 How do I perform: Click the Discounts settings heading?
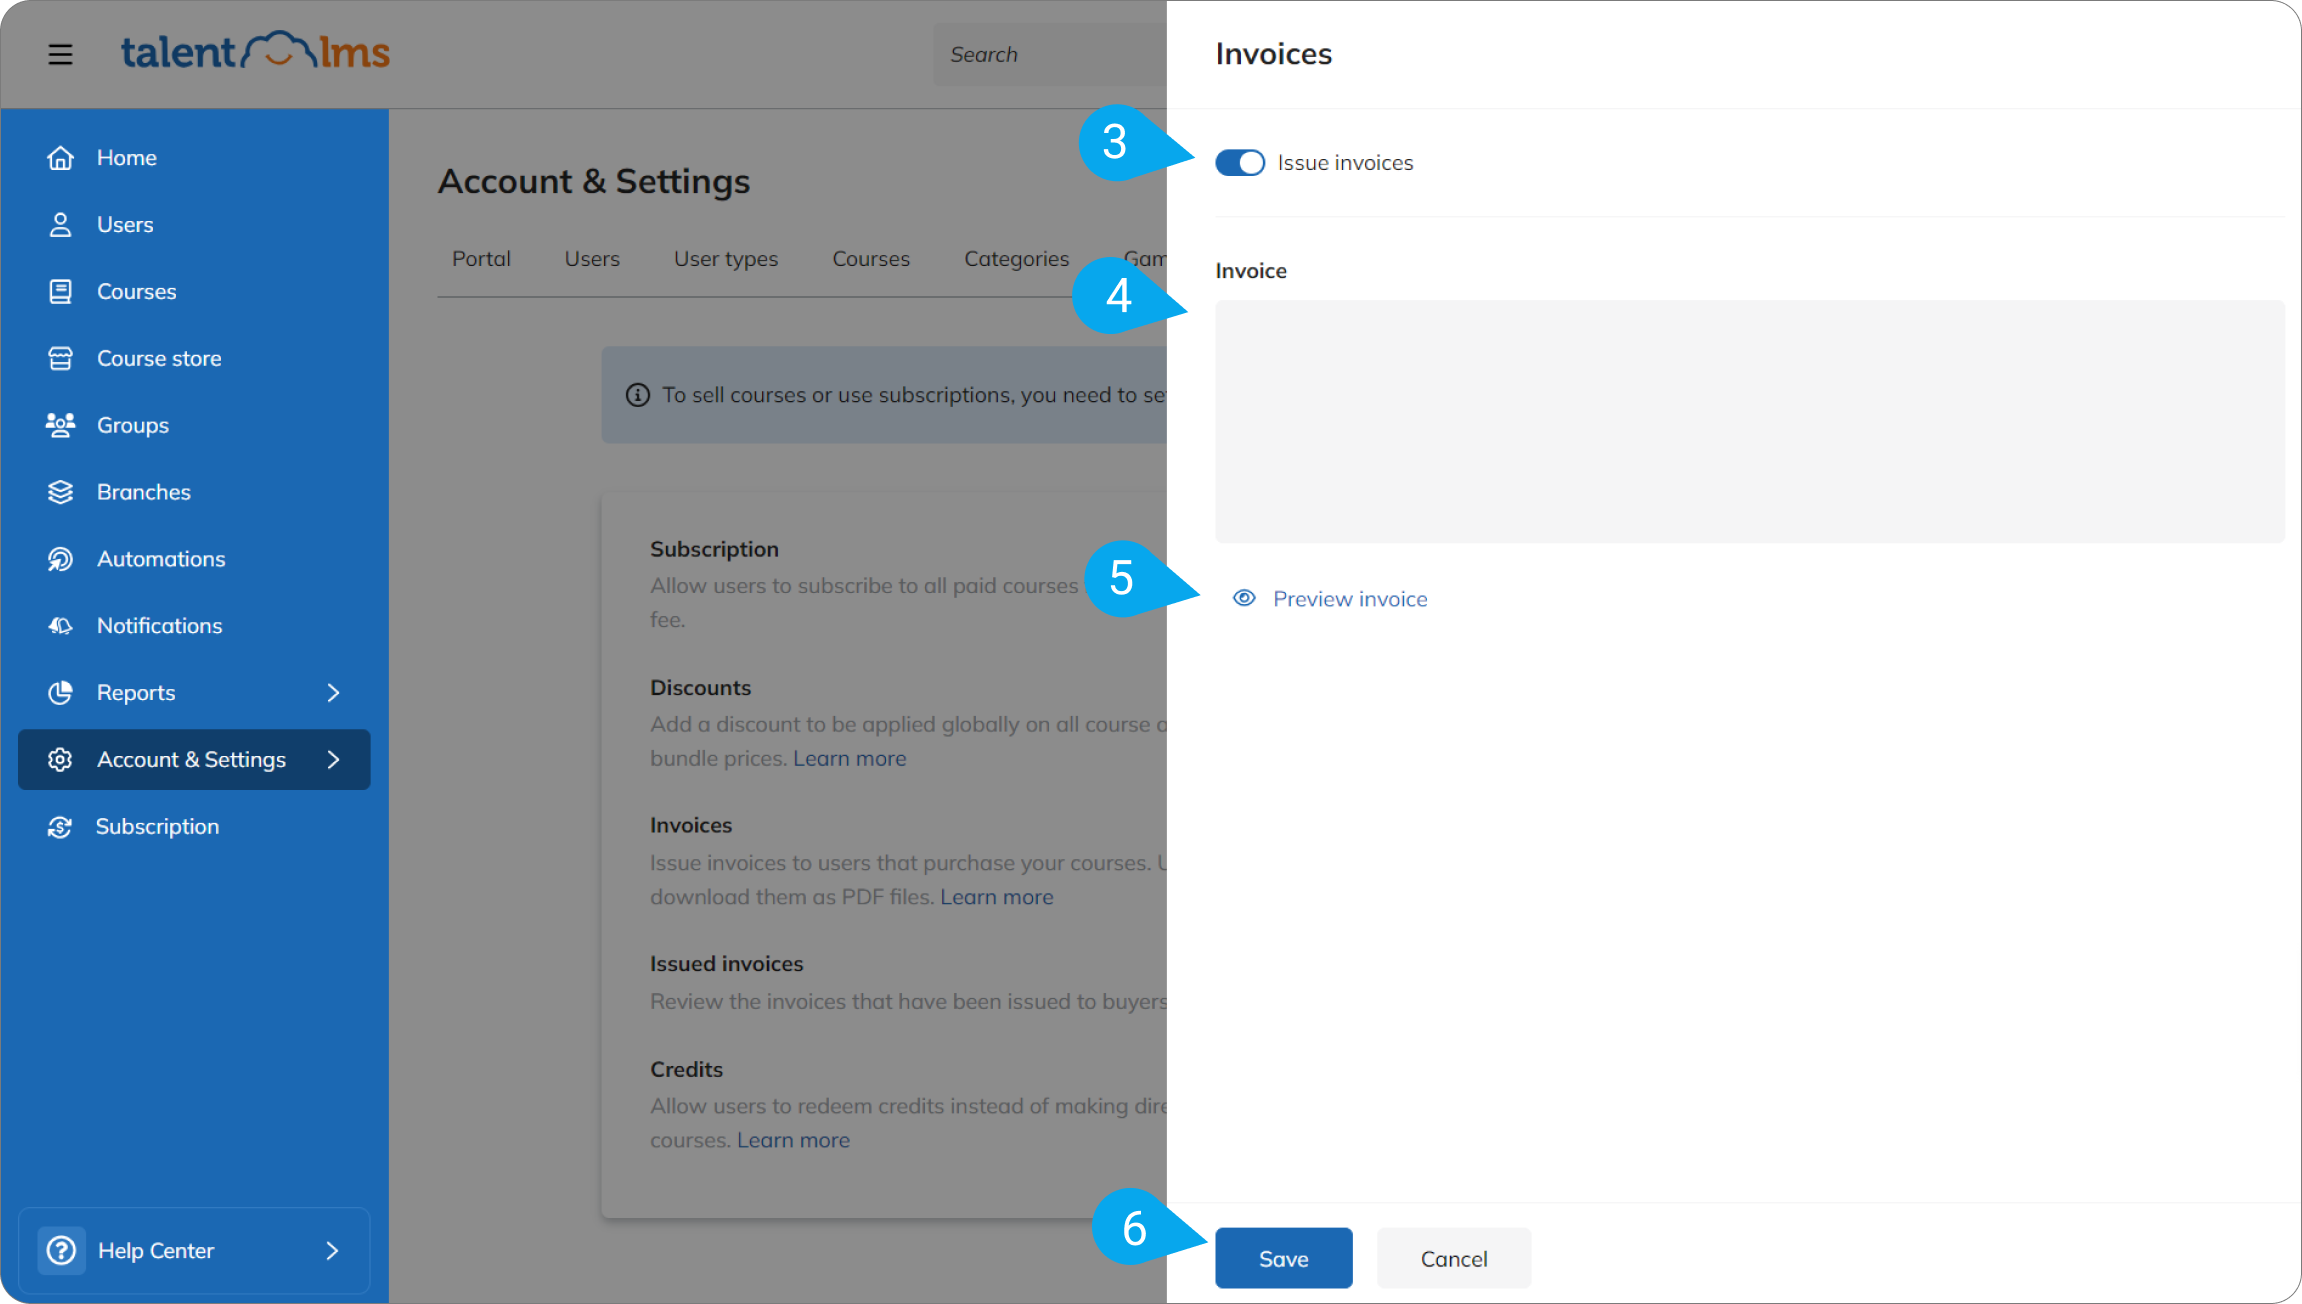[x=700, y=688]
